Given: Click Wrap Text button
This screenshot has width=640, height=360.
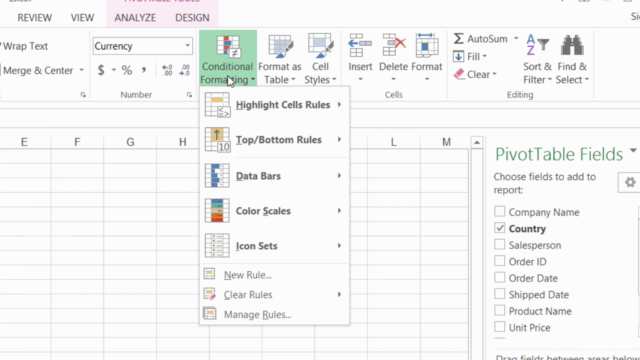Looking at the screenshot, I should (x=24, y=46).
